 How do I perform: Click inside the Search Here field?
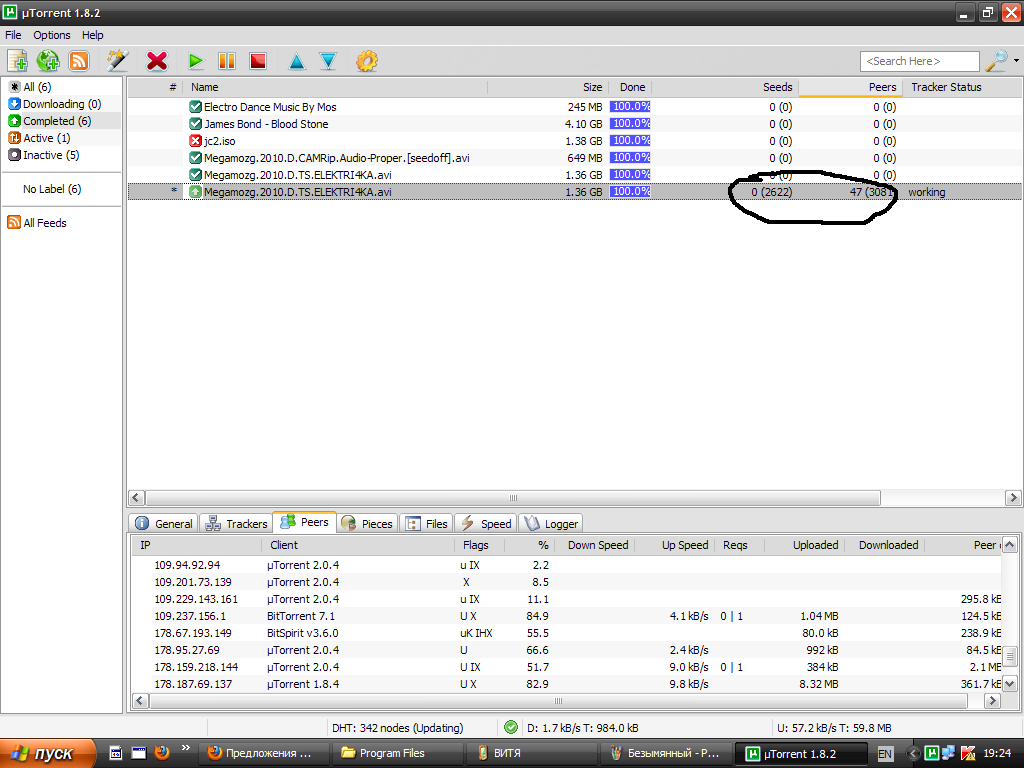pyautogui.click(x=919, y=62)
